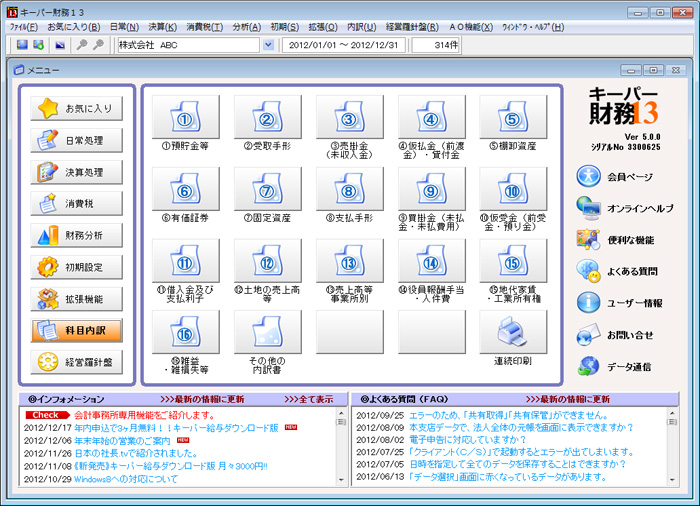Click the dark flag icon in the toolbar
Image resolution: width=700 pixels, height=506 pixels.
pos(60,45)
